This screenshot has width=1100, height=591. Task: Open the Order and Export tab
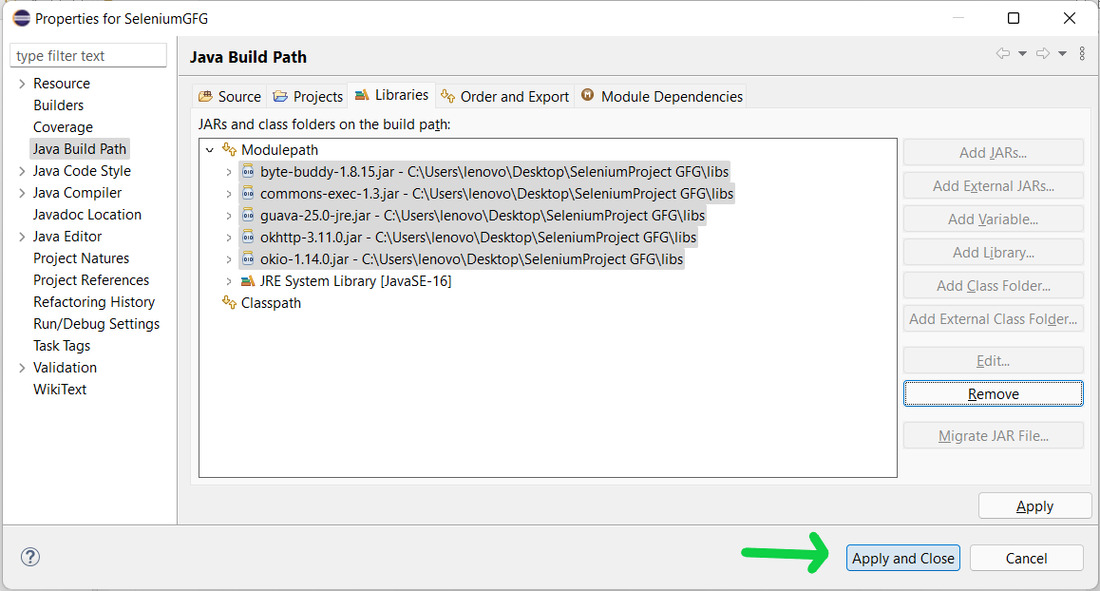(x=505, y=97)
